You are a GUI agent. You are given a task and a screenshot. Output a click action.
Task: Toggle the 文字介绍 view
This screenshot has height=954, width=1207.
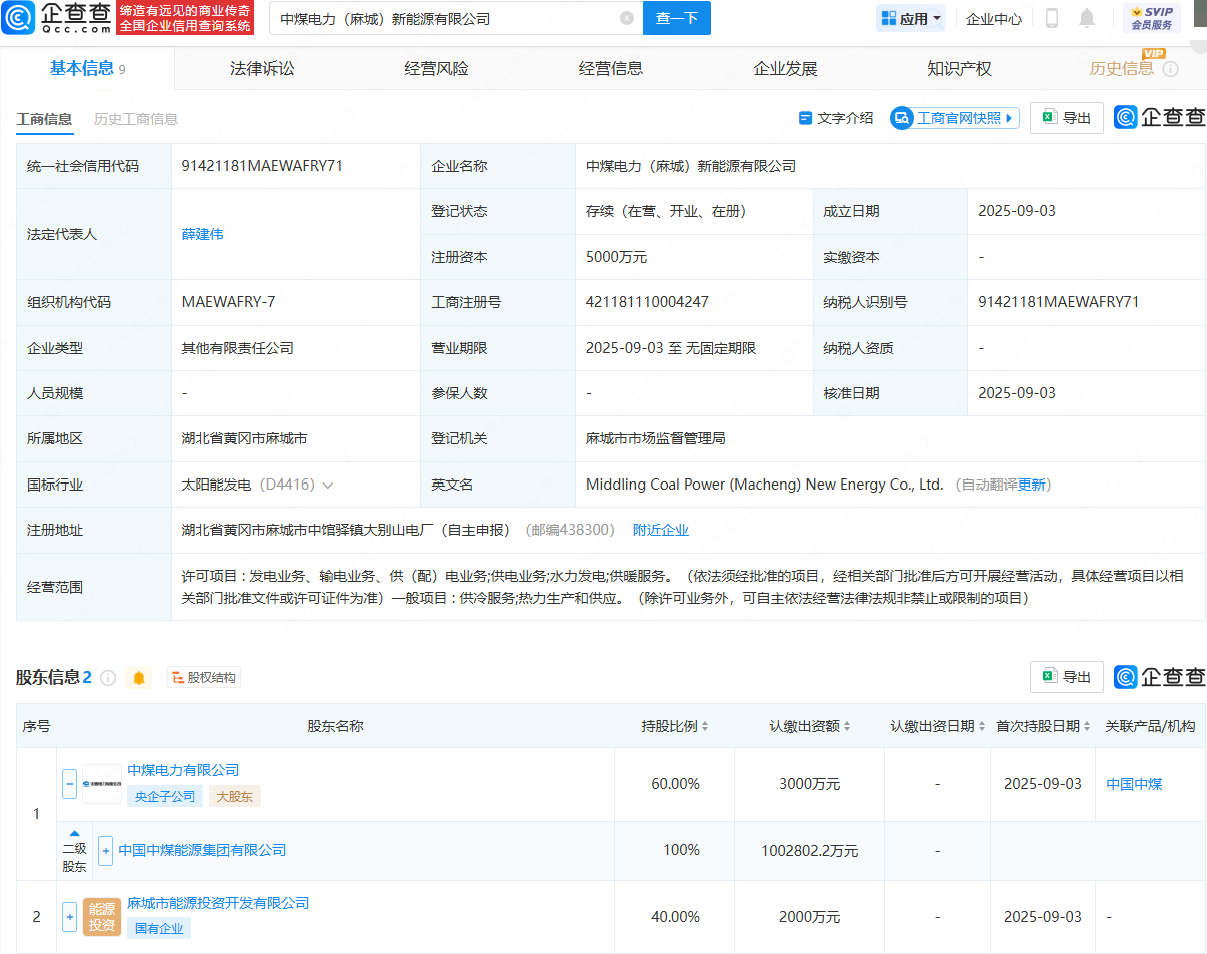point(835,118)
